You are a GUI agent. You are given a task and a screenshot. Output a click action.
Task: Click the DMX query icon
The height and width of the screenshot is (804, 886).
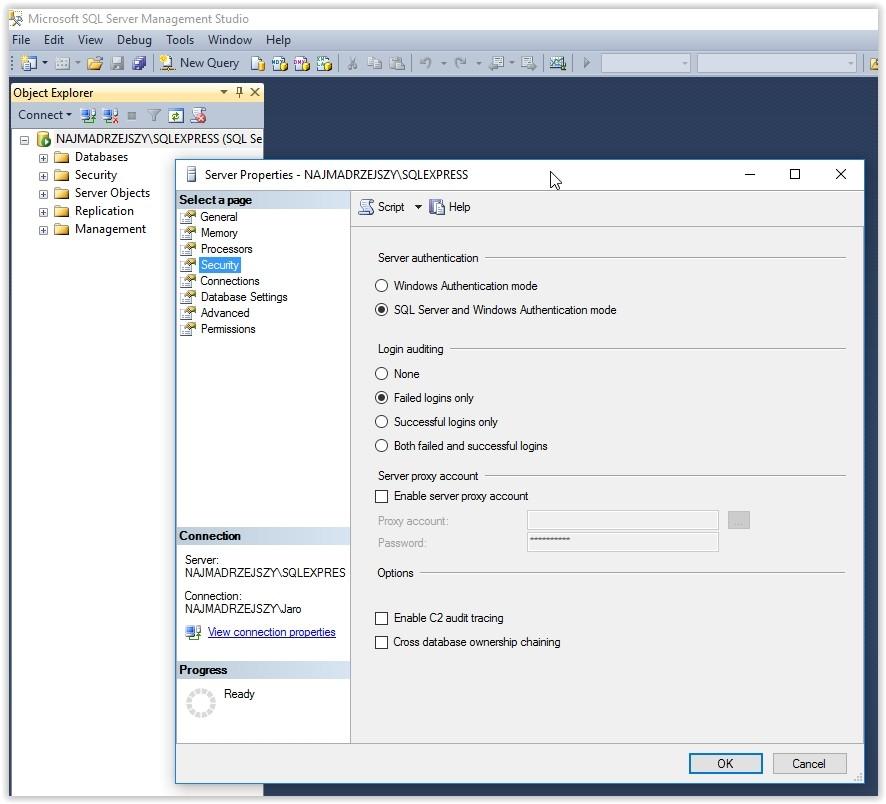(x=302, y=63)
